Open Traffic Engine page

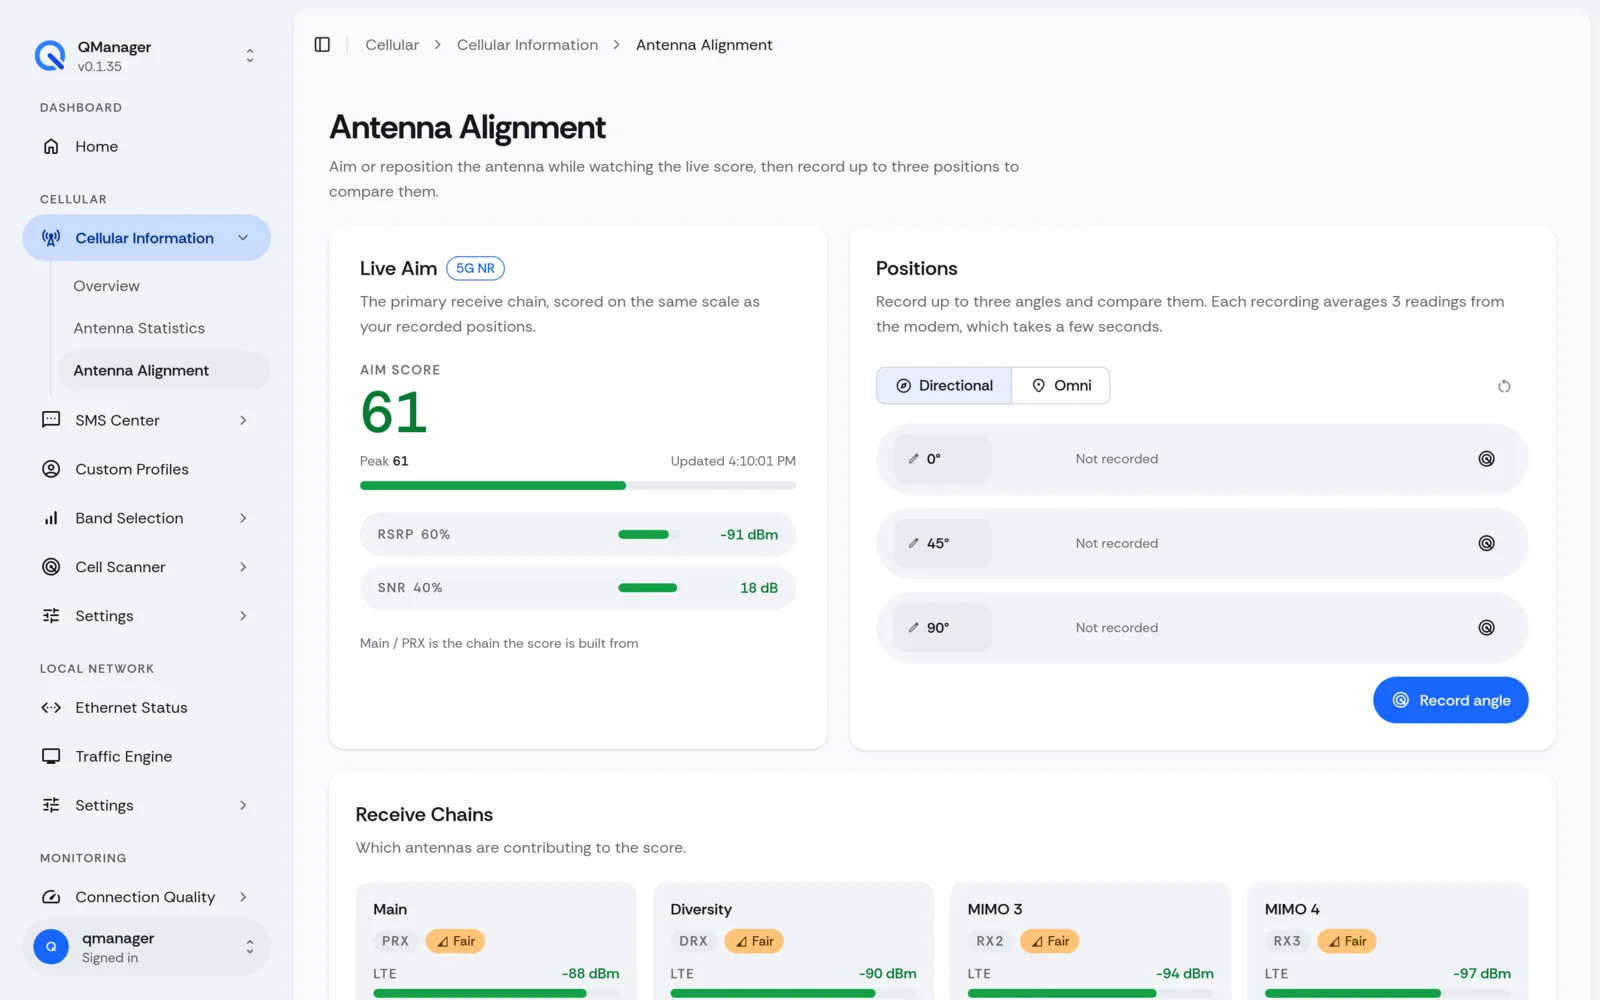(x=147, y=757)
